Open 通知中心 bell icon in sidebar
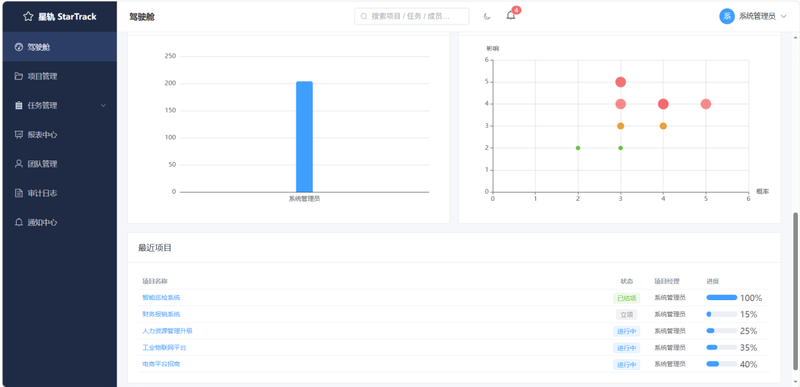 click(x=19, y=222)
